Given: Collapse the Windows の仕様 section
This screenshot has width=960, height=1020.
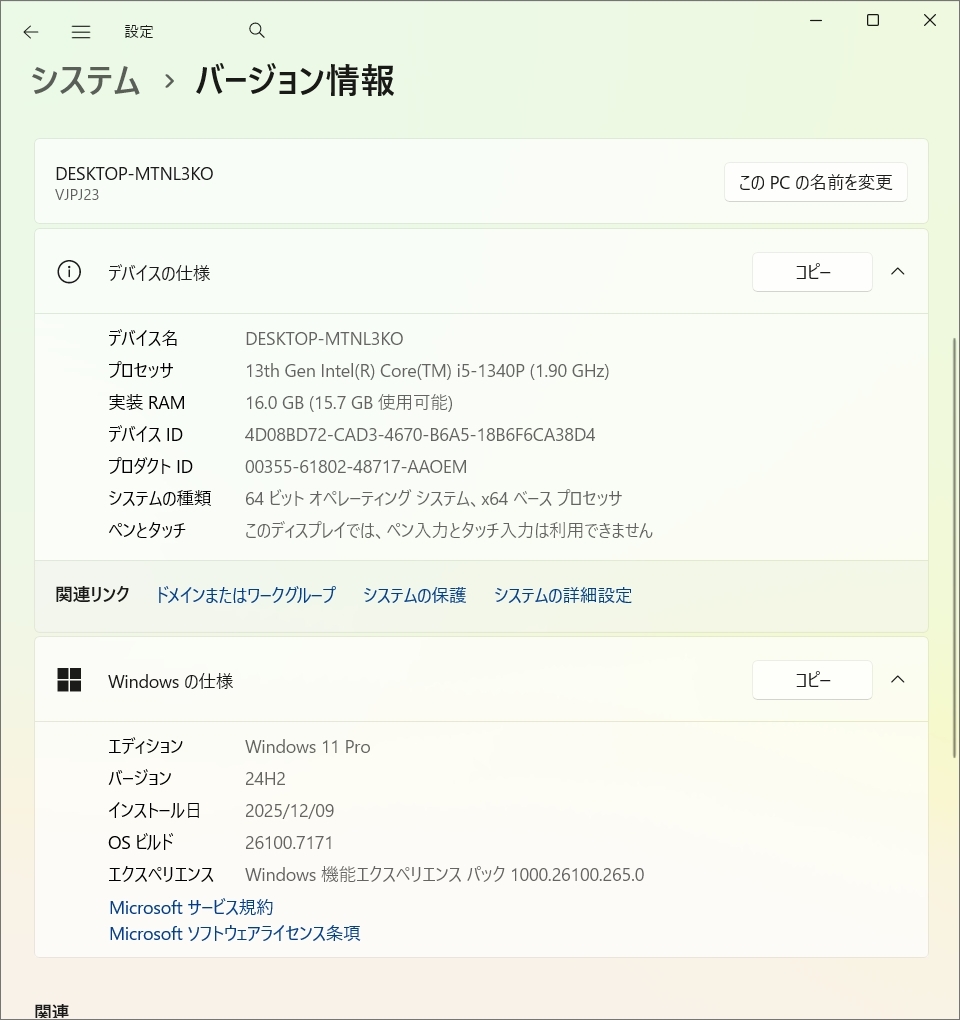Looking at the screenshot, I should [897, 679].
